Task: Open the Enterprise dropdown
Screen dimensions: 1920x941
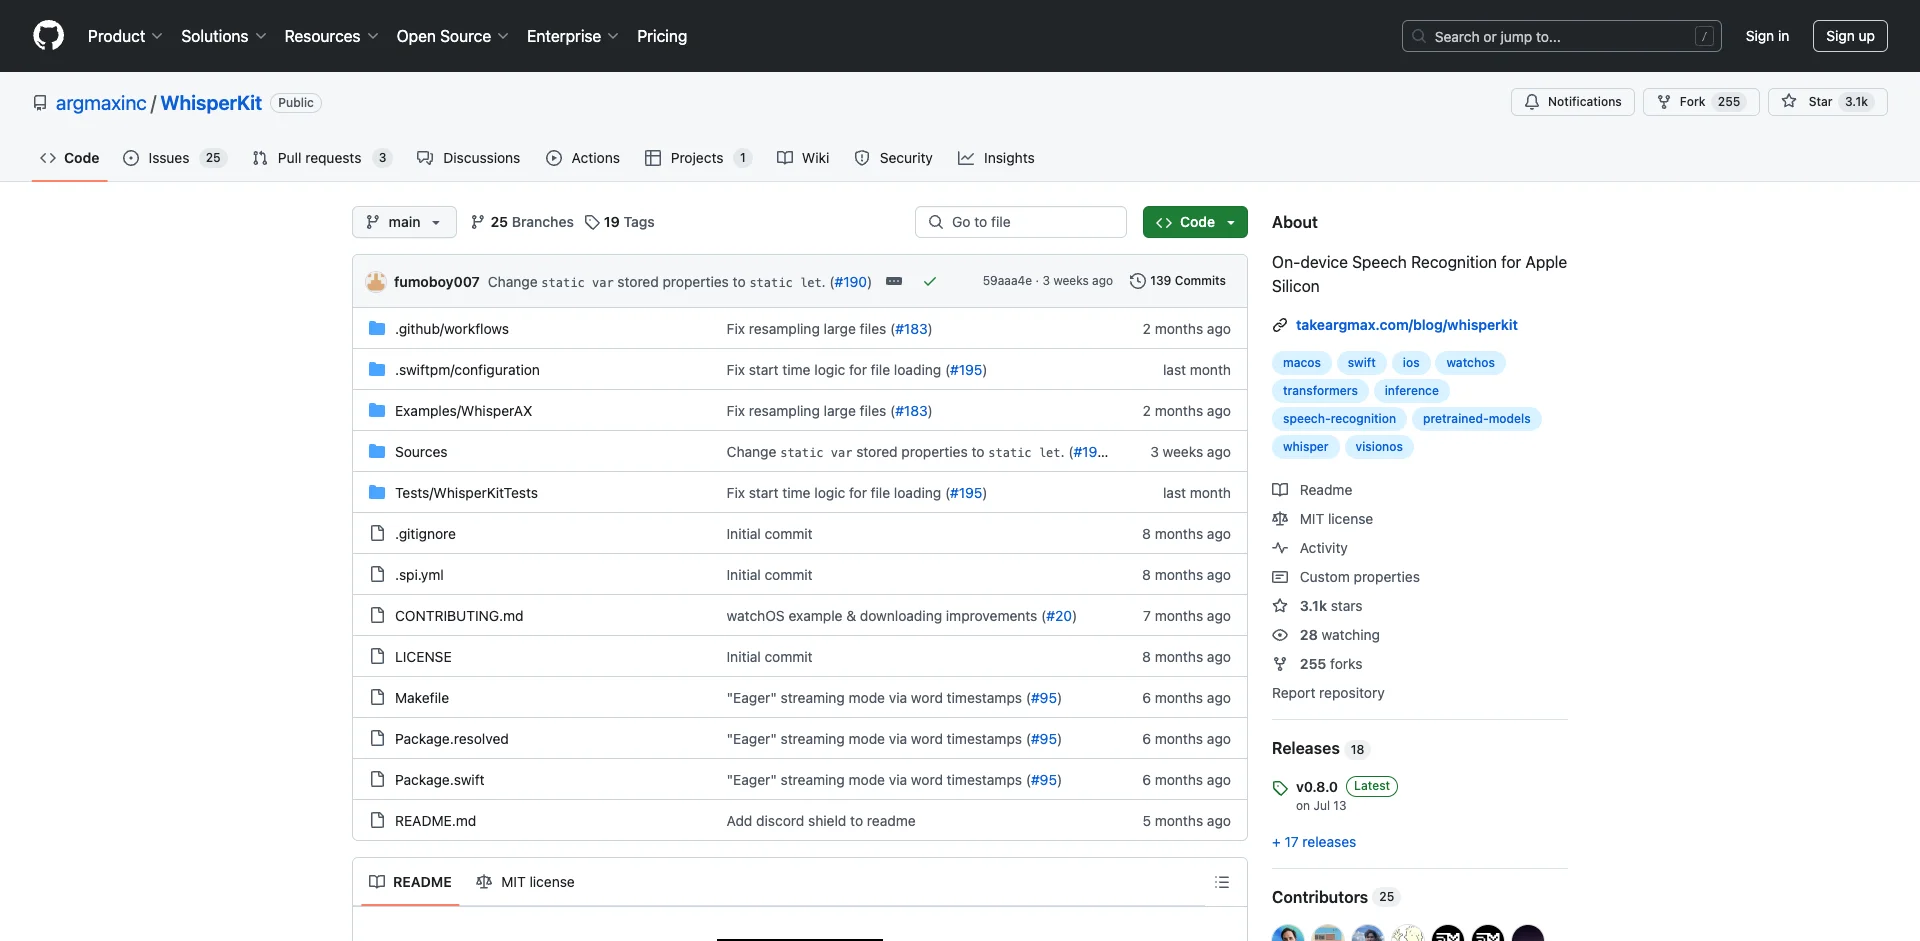Action: pyautogui.click(x=572, y=36)
